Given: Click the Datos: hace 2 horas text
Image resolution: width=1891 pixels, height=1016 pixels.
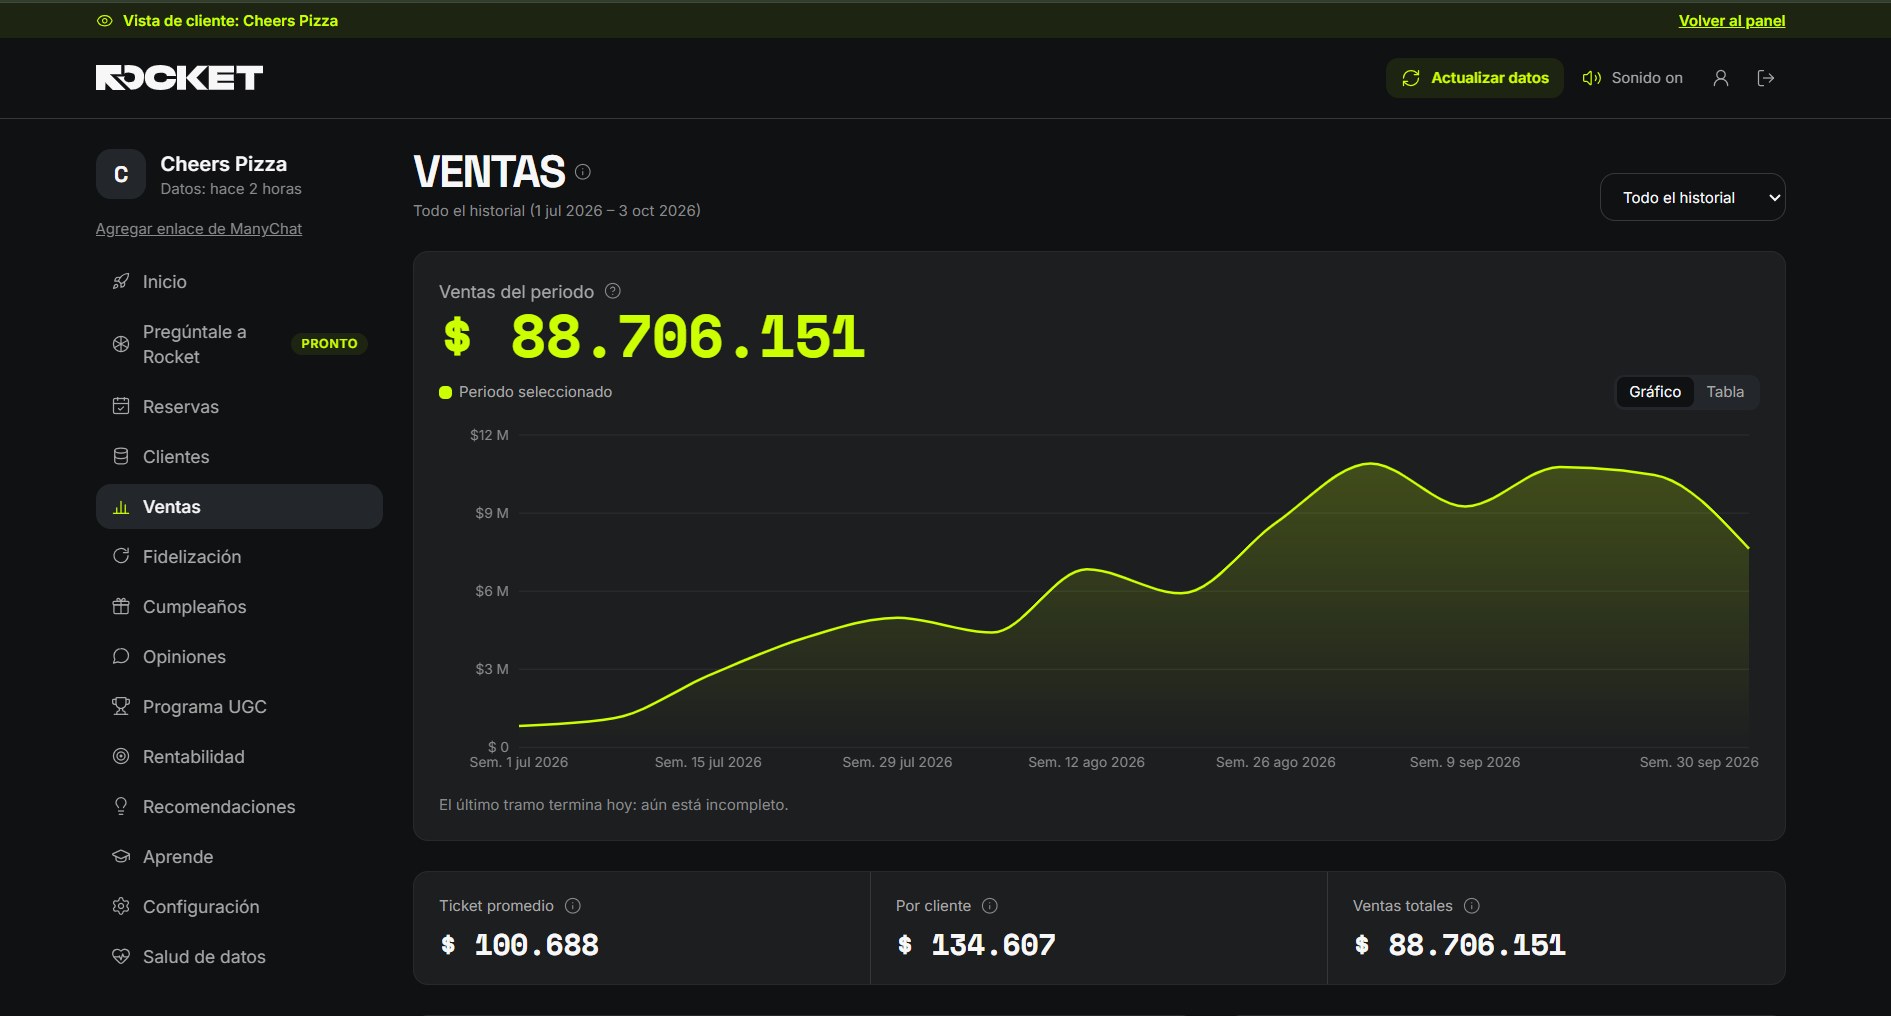Looking at the screenshot, I should pyautogui.click(x=231, y=189).
